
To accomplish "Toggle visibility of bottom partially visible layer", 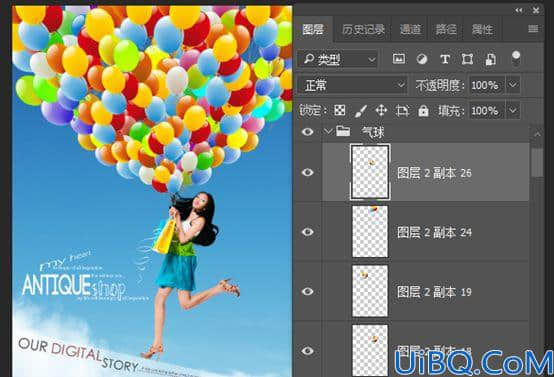I will click(308, 351).
